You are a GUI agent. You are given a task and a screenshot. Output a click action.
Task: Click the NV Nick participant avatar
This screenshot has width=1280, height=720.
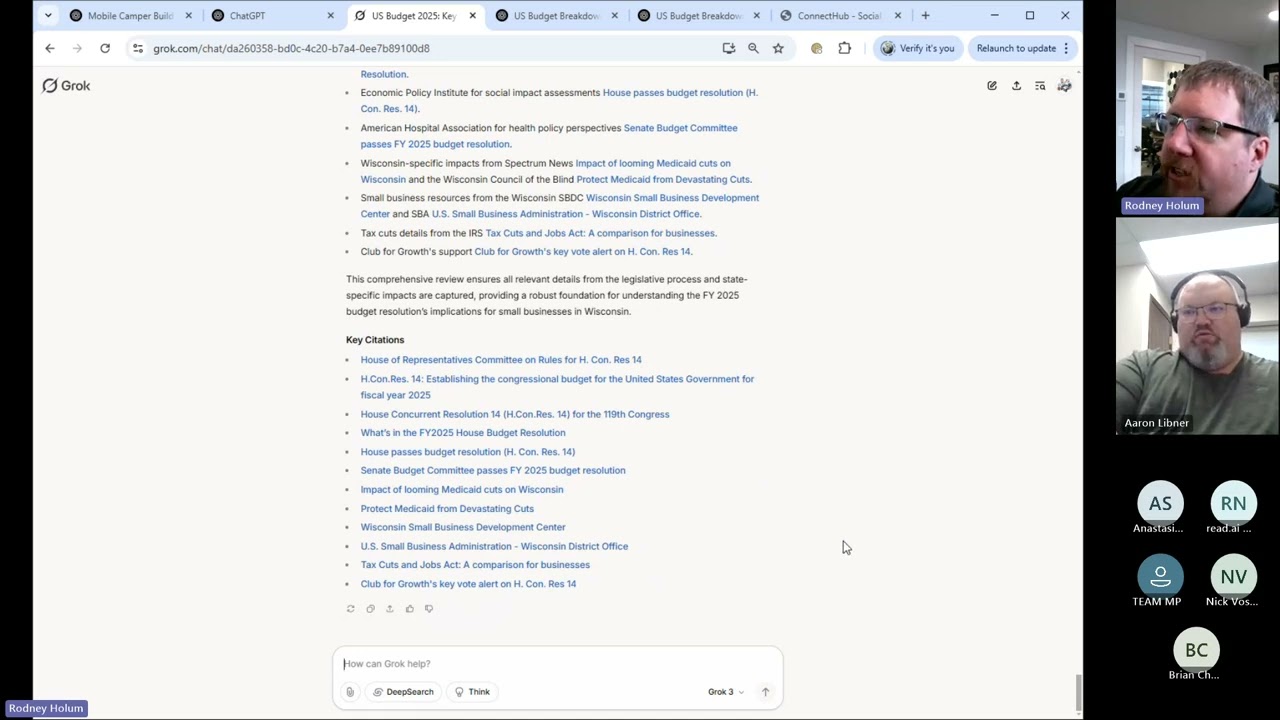pyautogui.click(x=1233, y=577)
